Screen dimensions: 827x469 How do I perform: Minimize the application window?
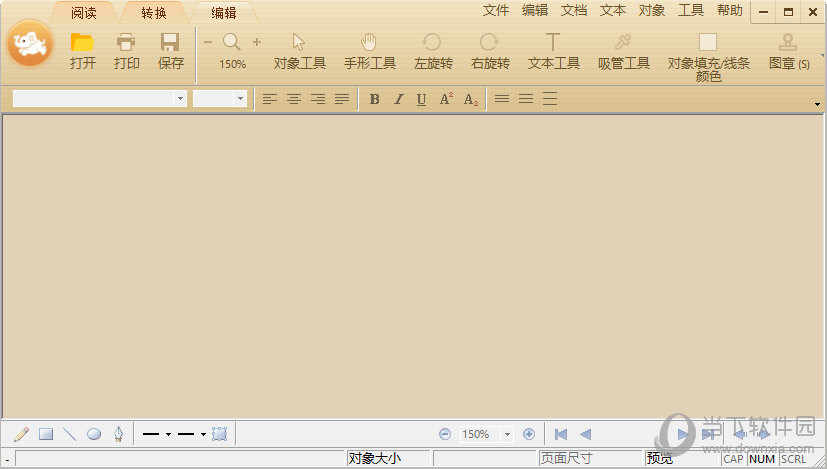pos(763,12)
